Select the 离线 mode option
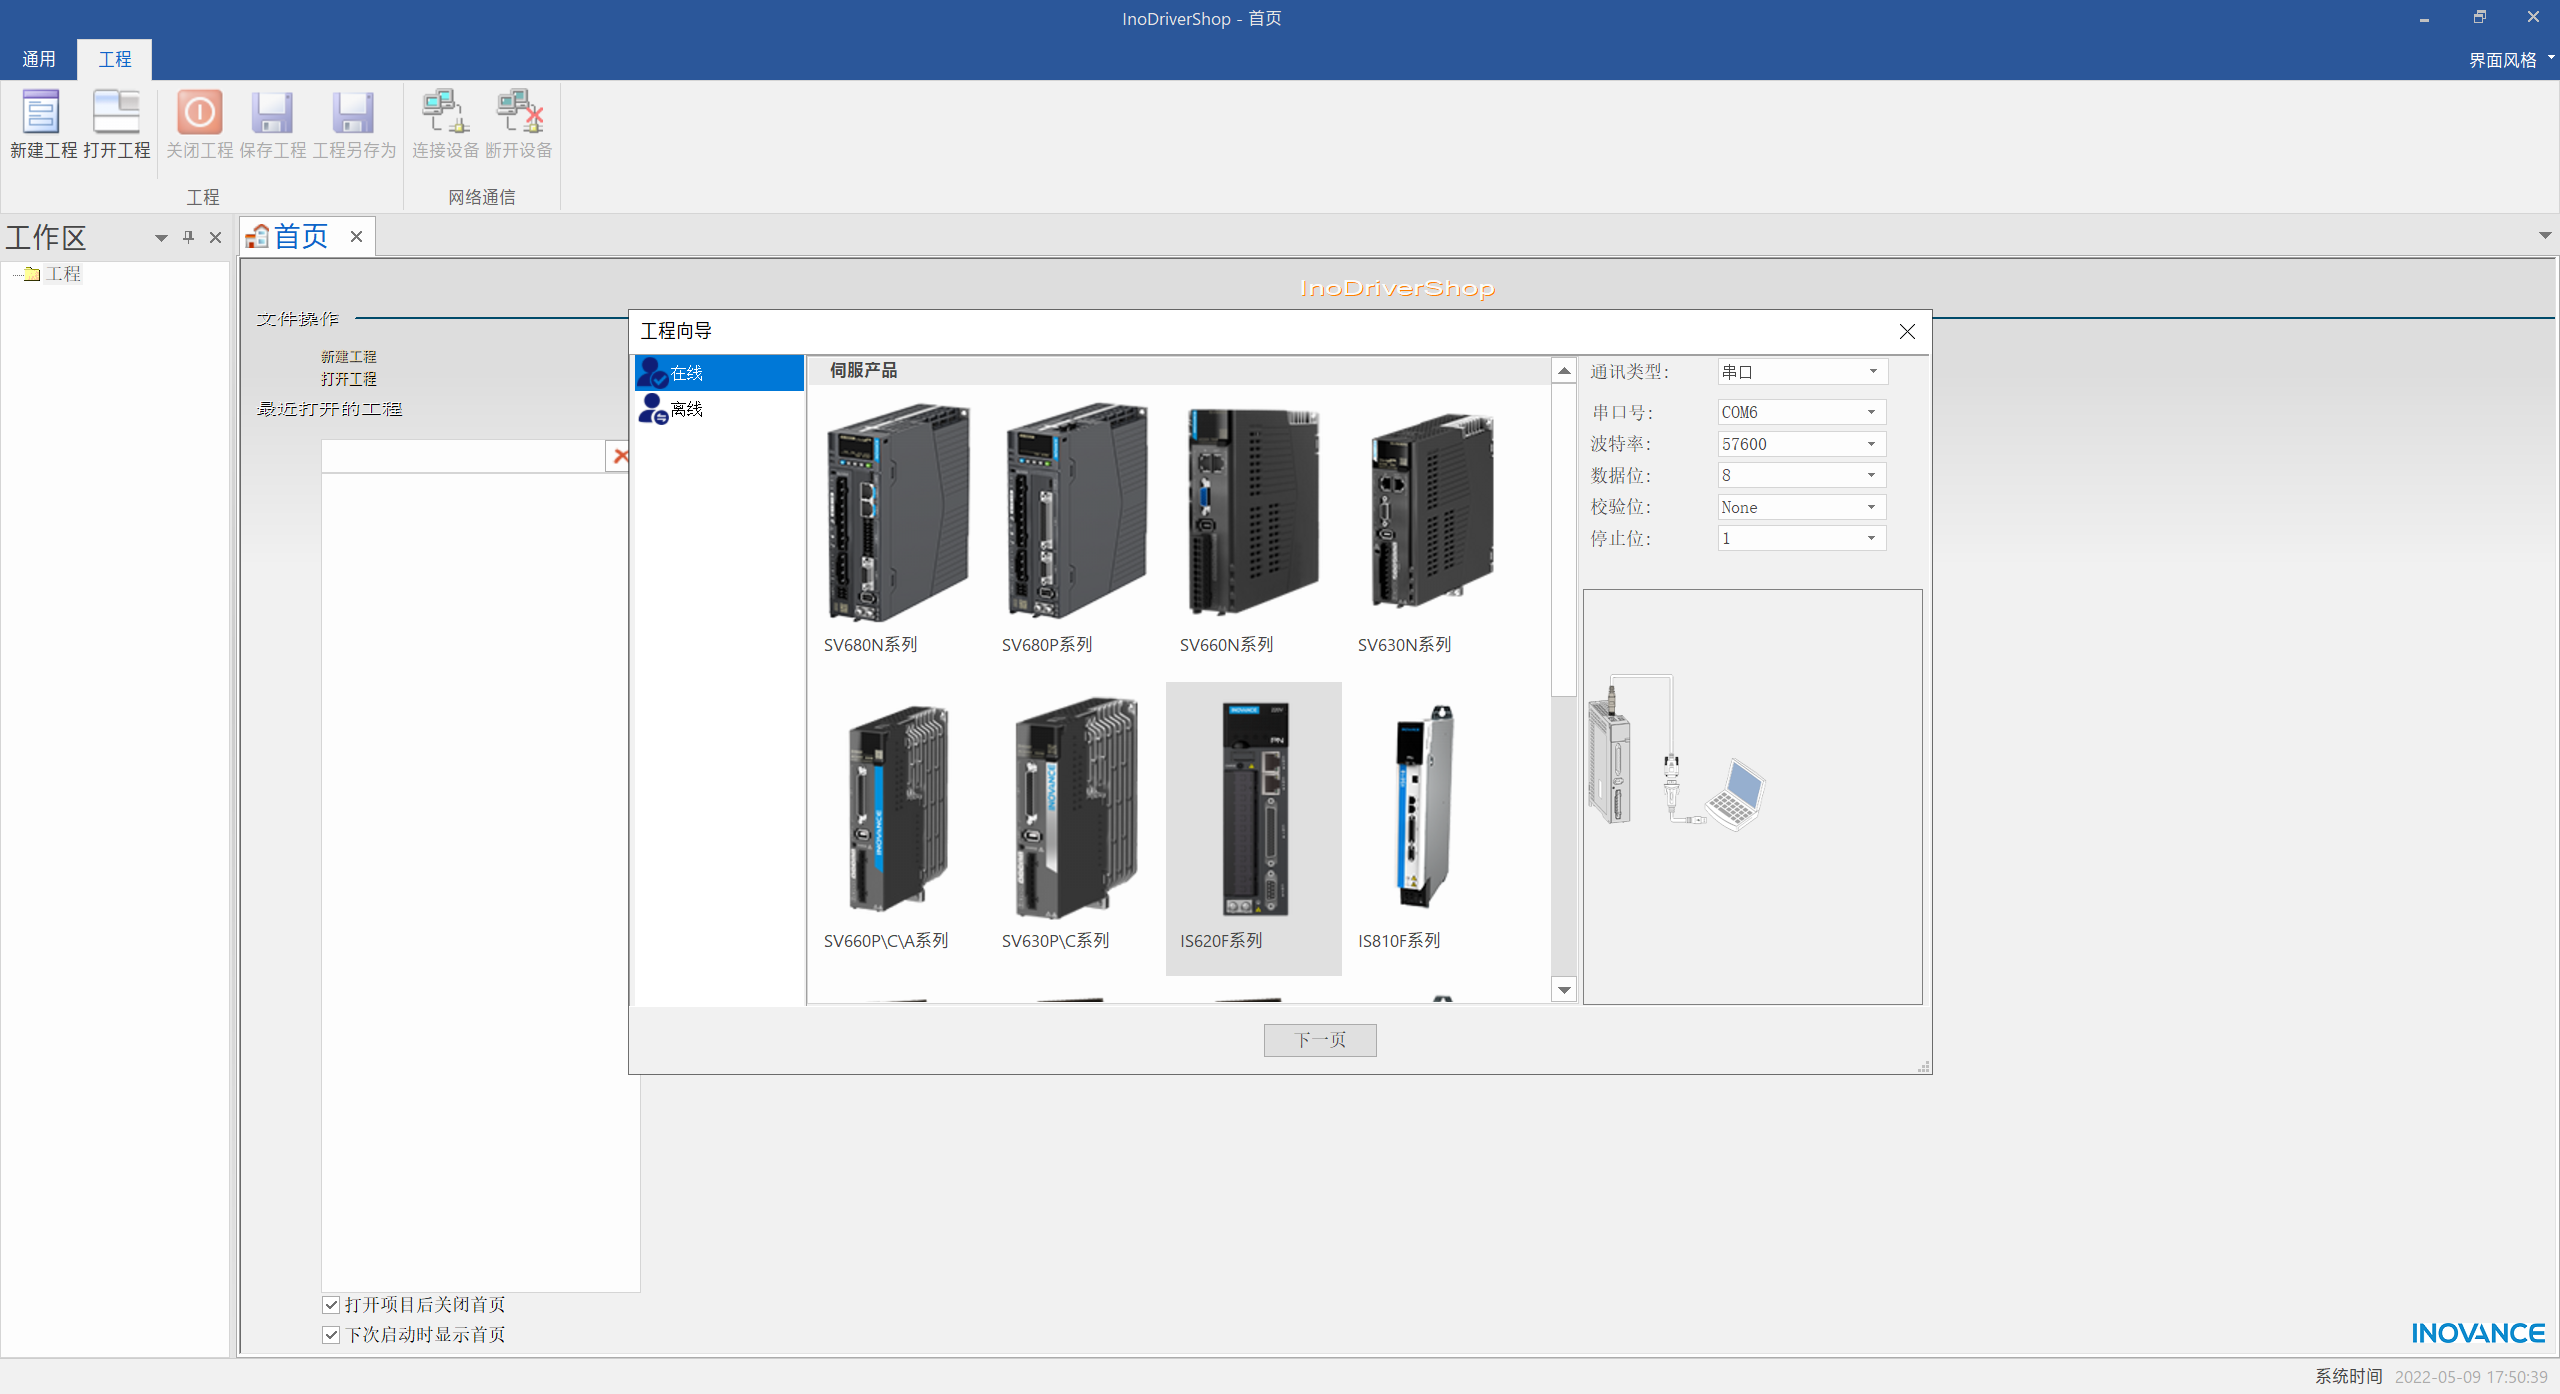This screenshot has width=2560, height=1394. point(686,409)
